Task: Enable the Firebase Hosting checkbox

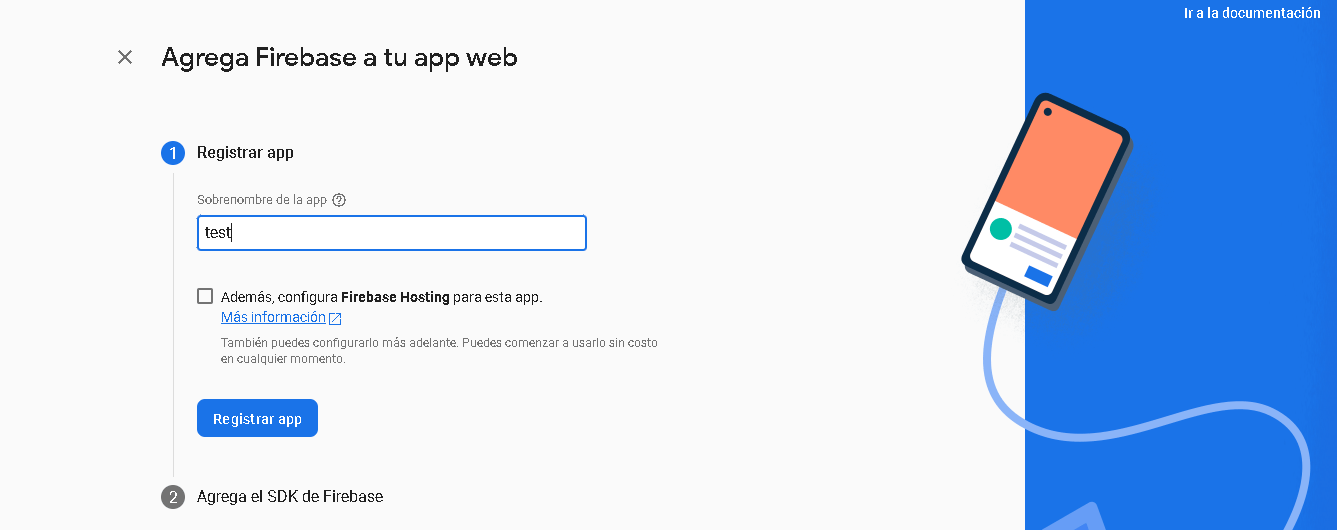Action: point(205,296)
